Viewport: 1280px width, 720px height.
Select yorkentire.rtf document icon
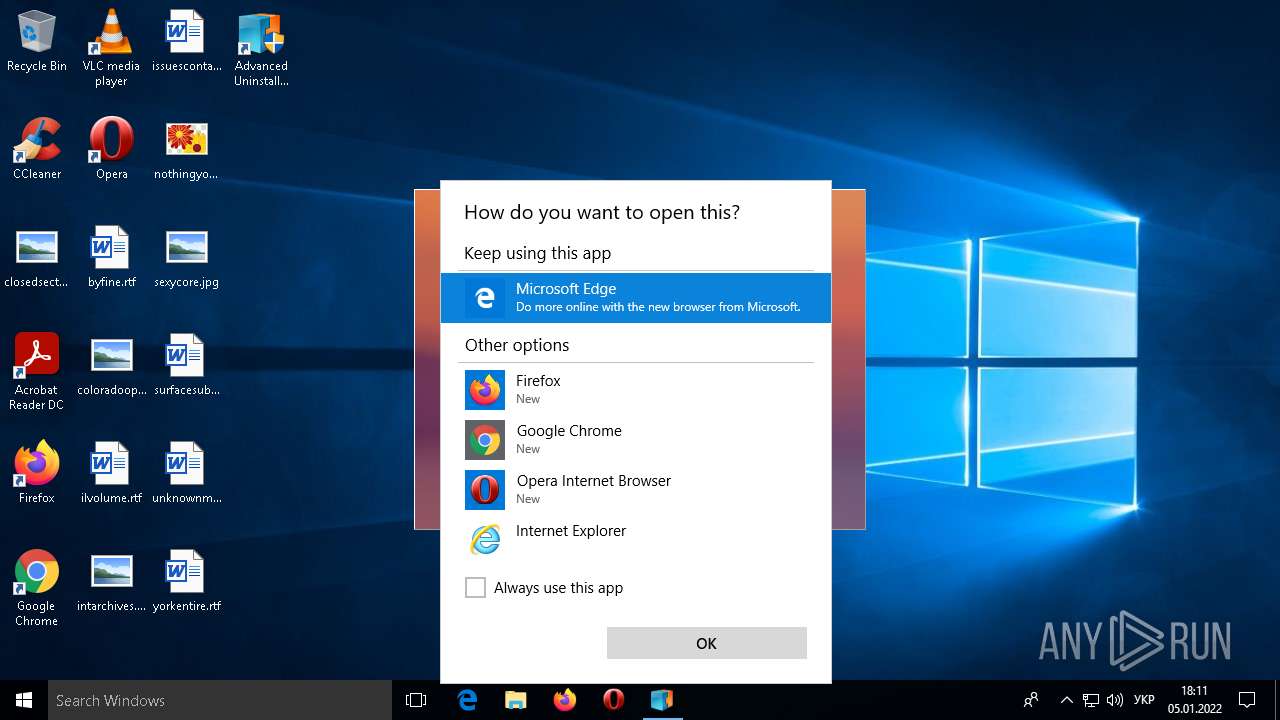click(x=186, y=581)
